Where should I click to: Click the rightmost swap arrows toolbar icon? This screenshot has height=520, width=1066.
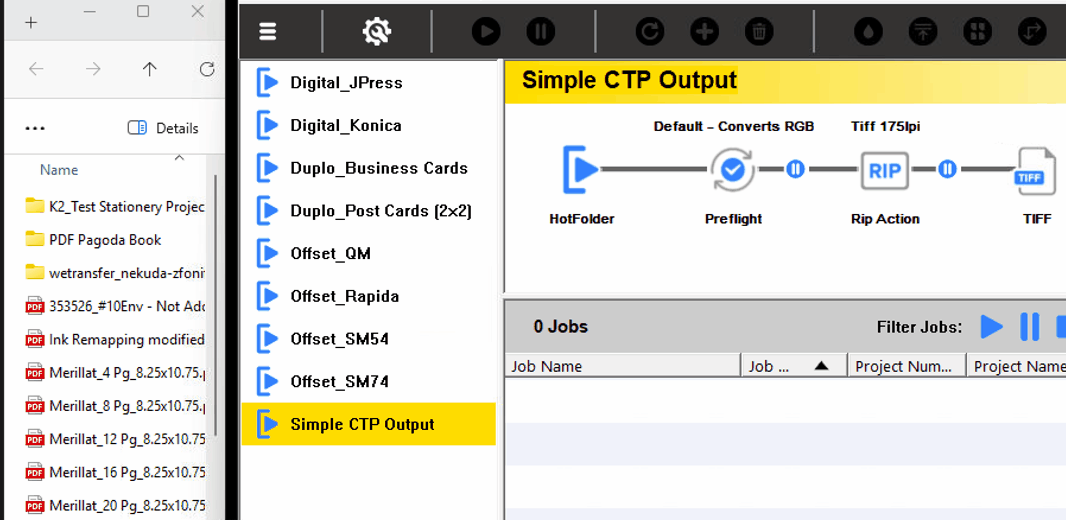pos(1032,31)
